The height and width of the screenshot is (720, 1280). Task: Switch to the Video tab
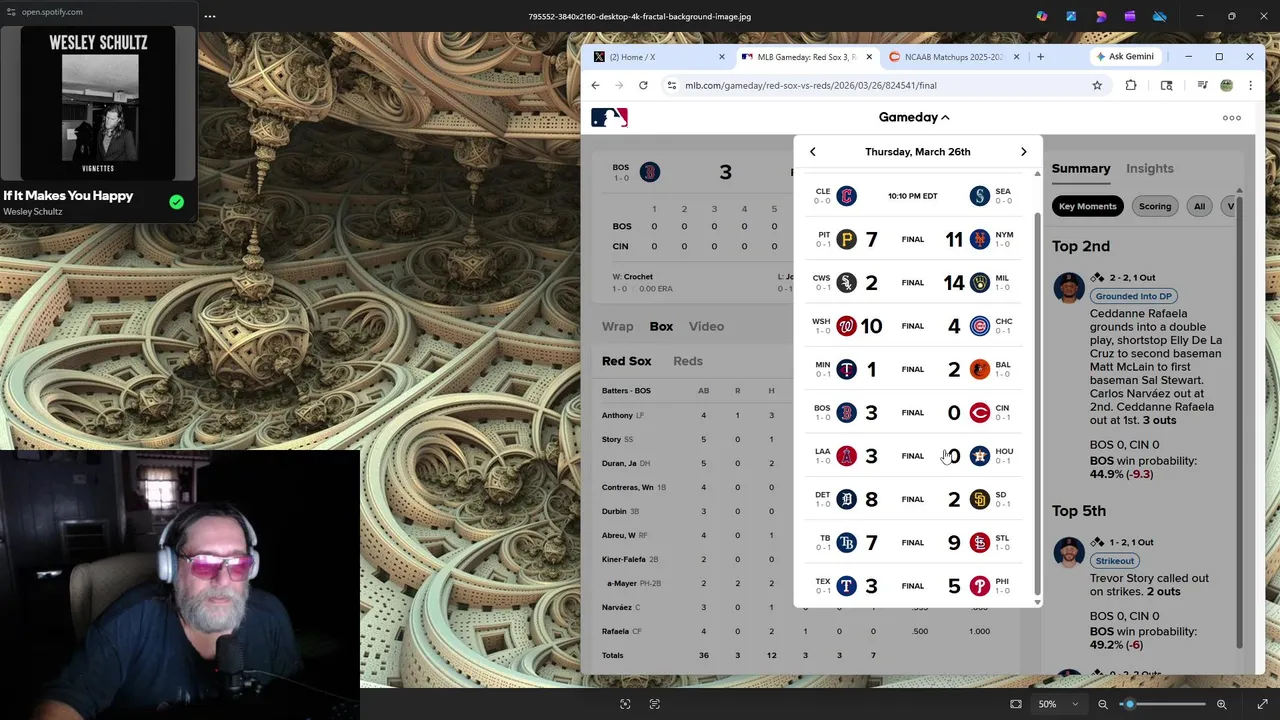706,327
